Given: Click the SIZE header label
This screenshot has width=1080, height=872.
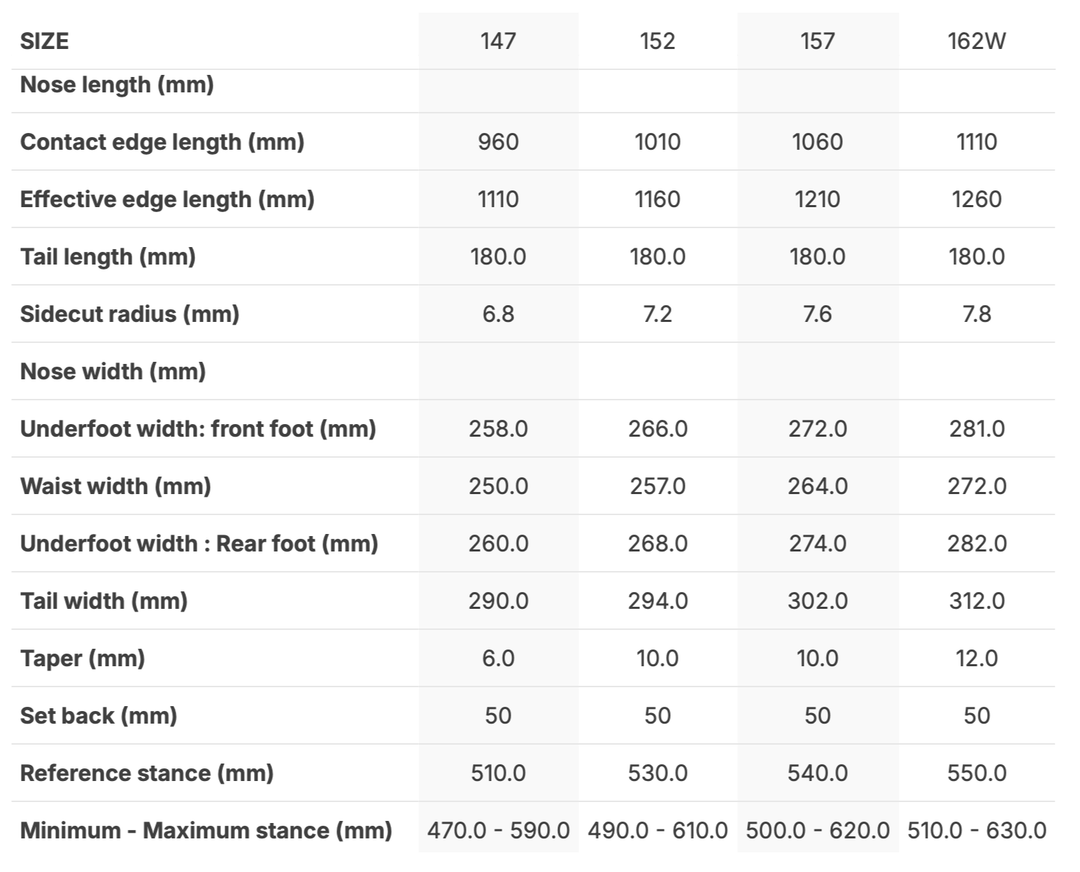Looking at the screenshot, I should coord(45,42).
